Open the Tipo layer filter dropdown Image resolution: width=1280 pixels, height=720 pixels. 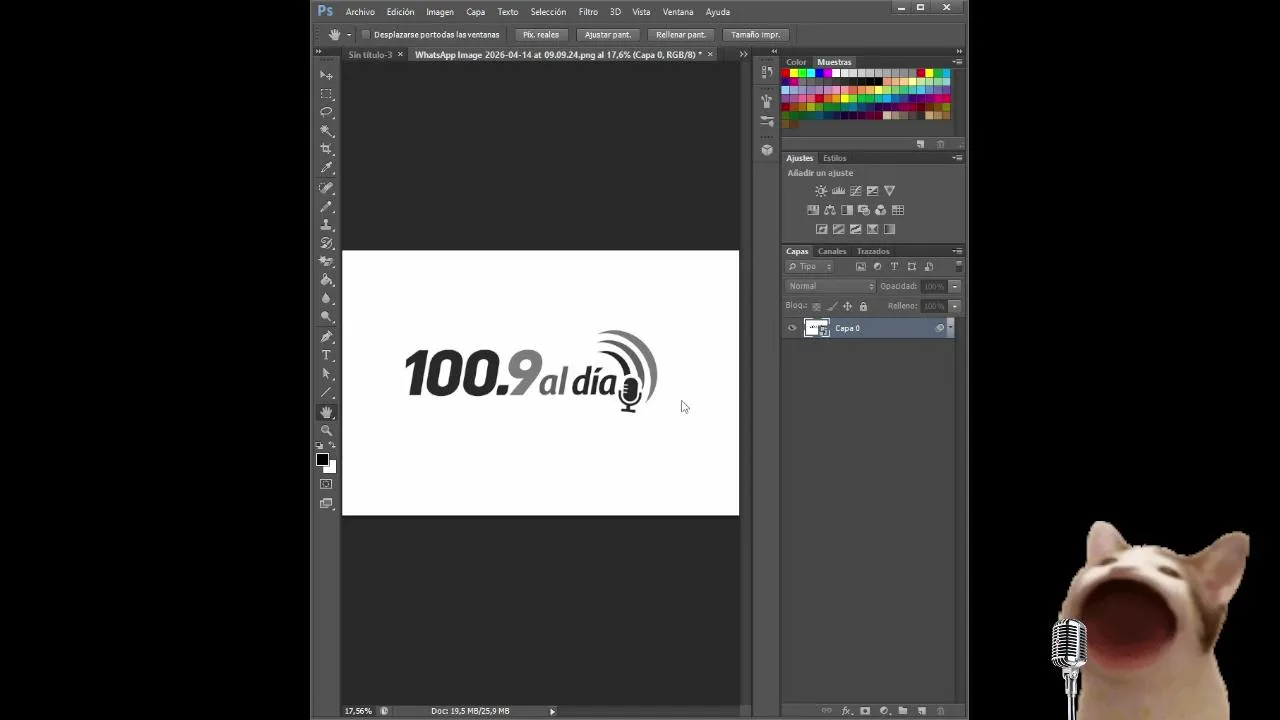(x=809, y=267)
